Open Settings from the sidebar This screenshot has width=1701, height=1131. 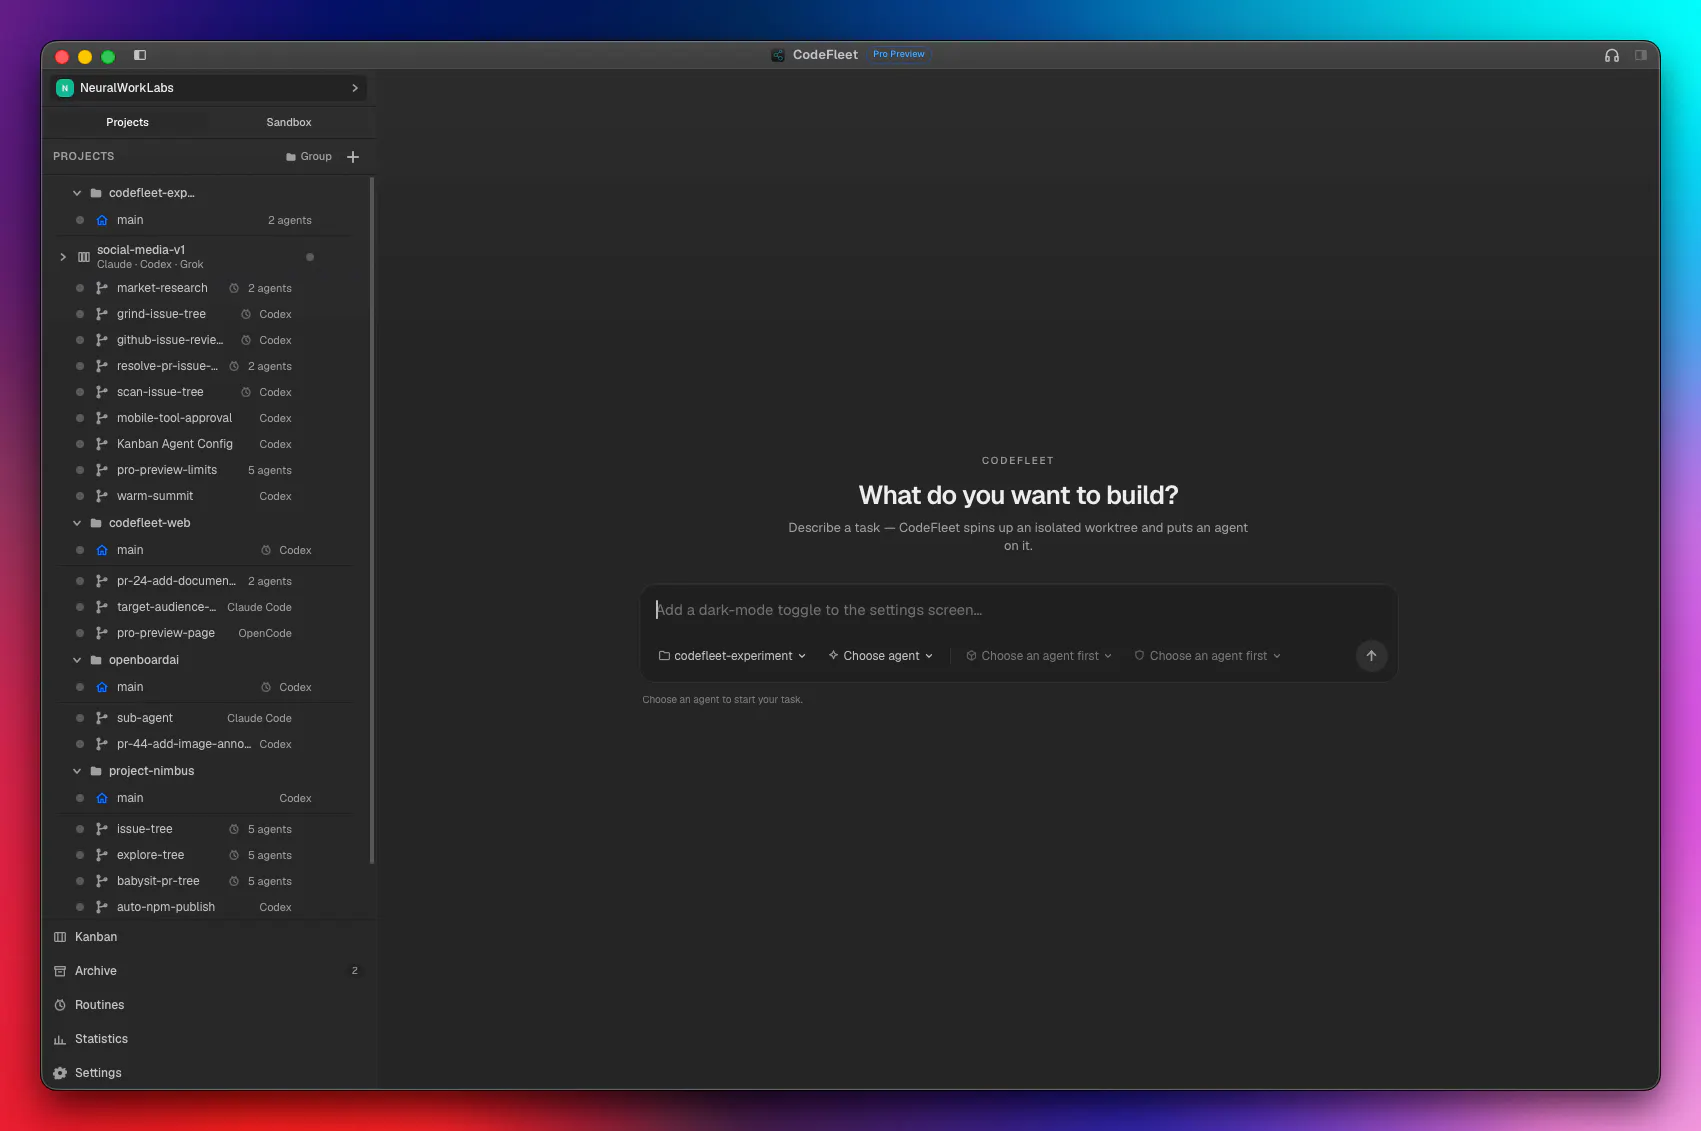[207, 1073]
